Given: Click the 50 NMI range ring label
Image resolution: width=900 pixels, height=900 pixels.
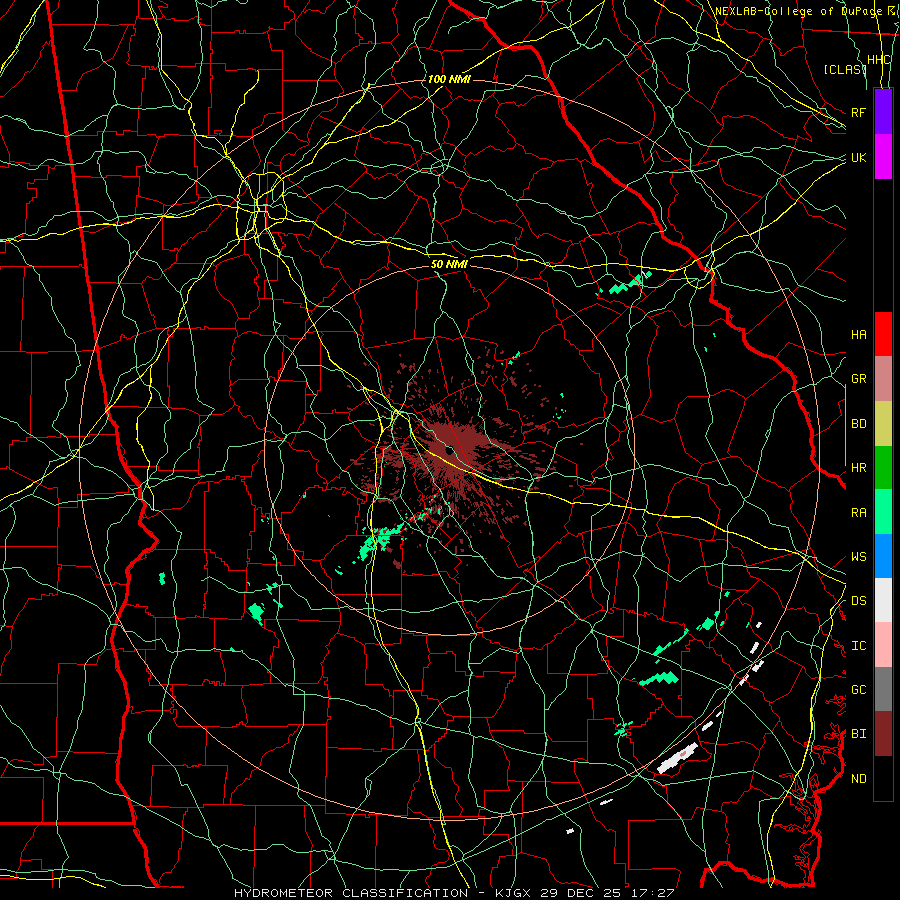Looking at the screenshot, I should pyautogui.click(x=449, y=264).
